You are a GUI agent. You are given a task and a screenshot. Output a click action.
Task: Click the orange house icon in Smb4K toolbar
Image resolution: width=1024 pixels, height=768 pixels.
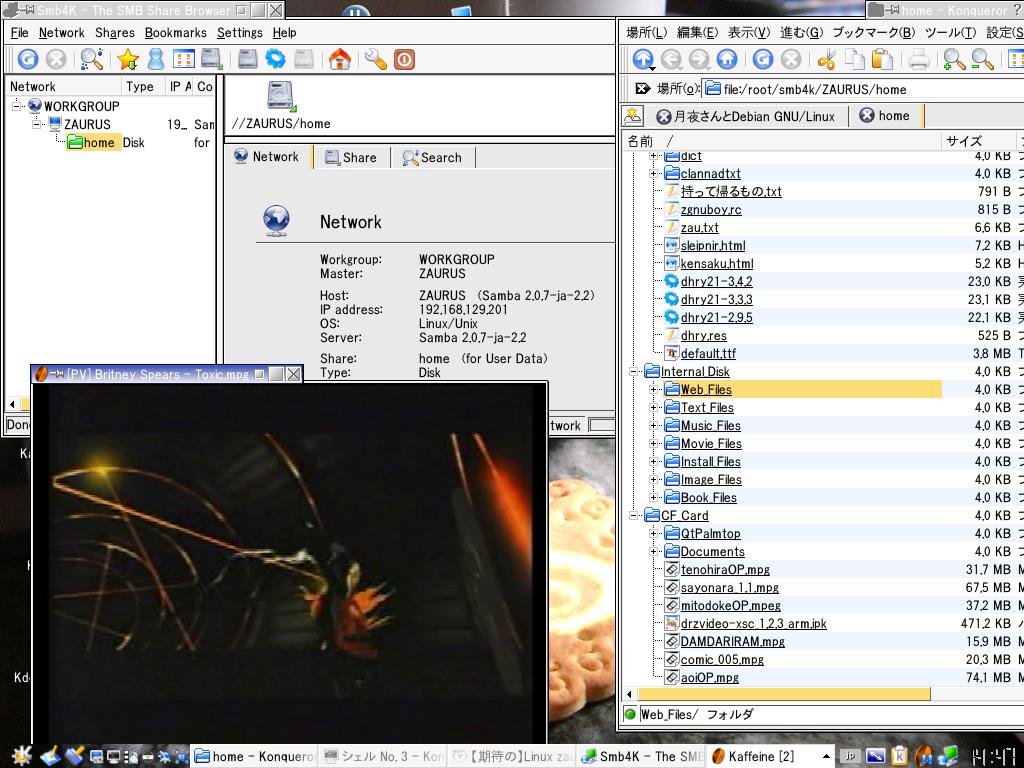coord(340,59)
